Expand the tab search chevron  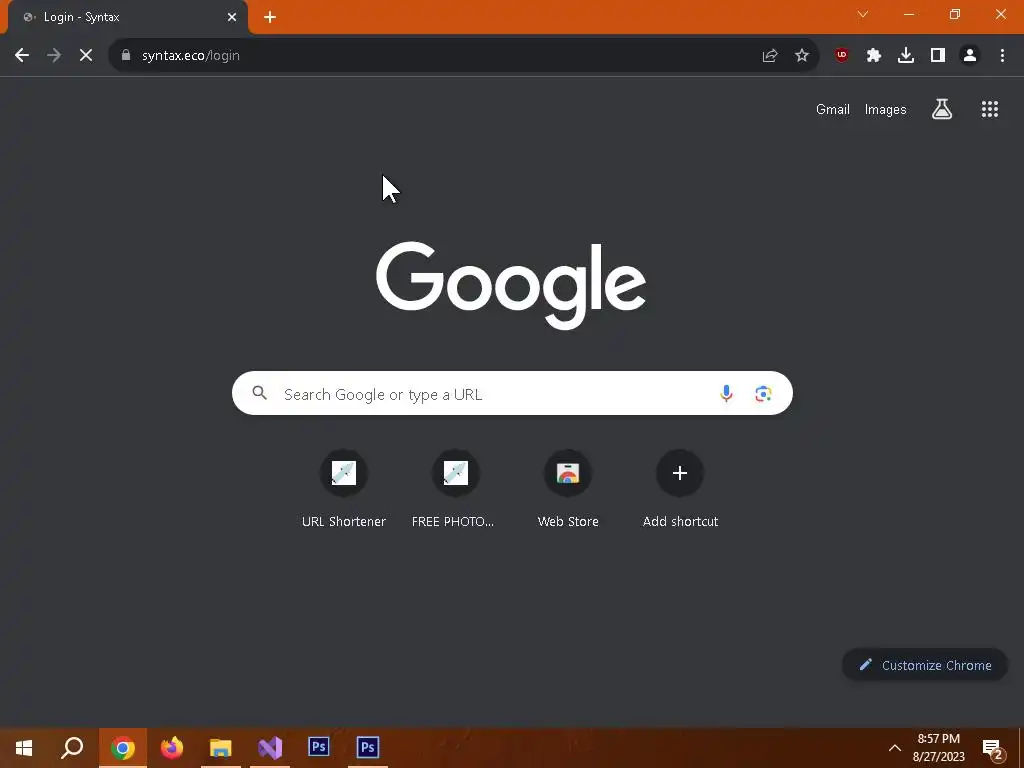[x=863, y=14]
